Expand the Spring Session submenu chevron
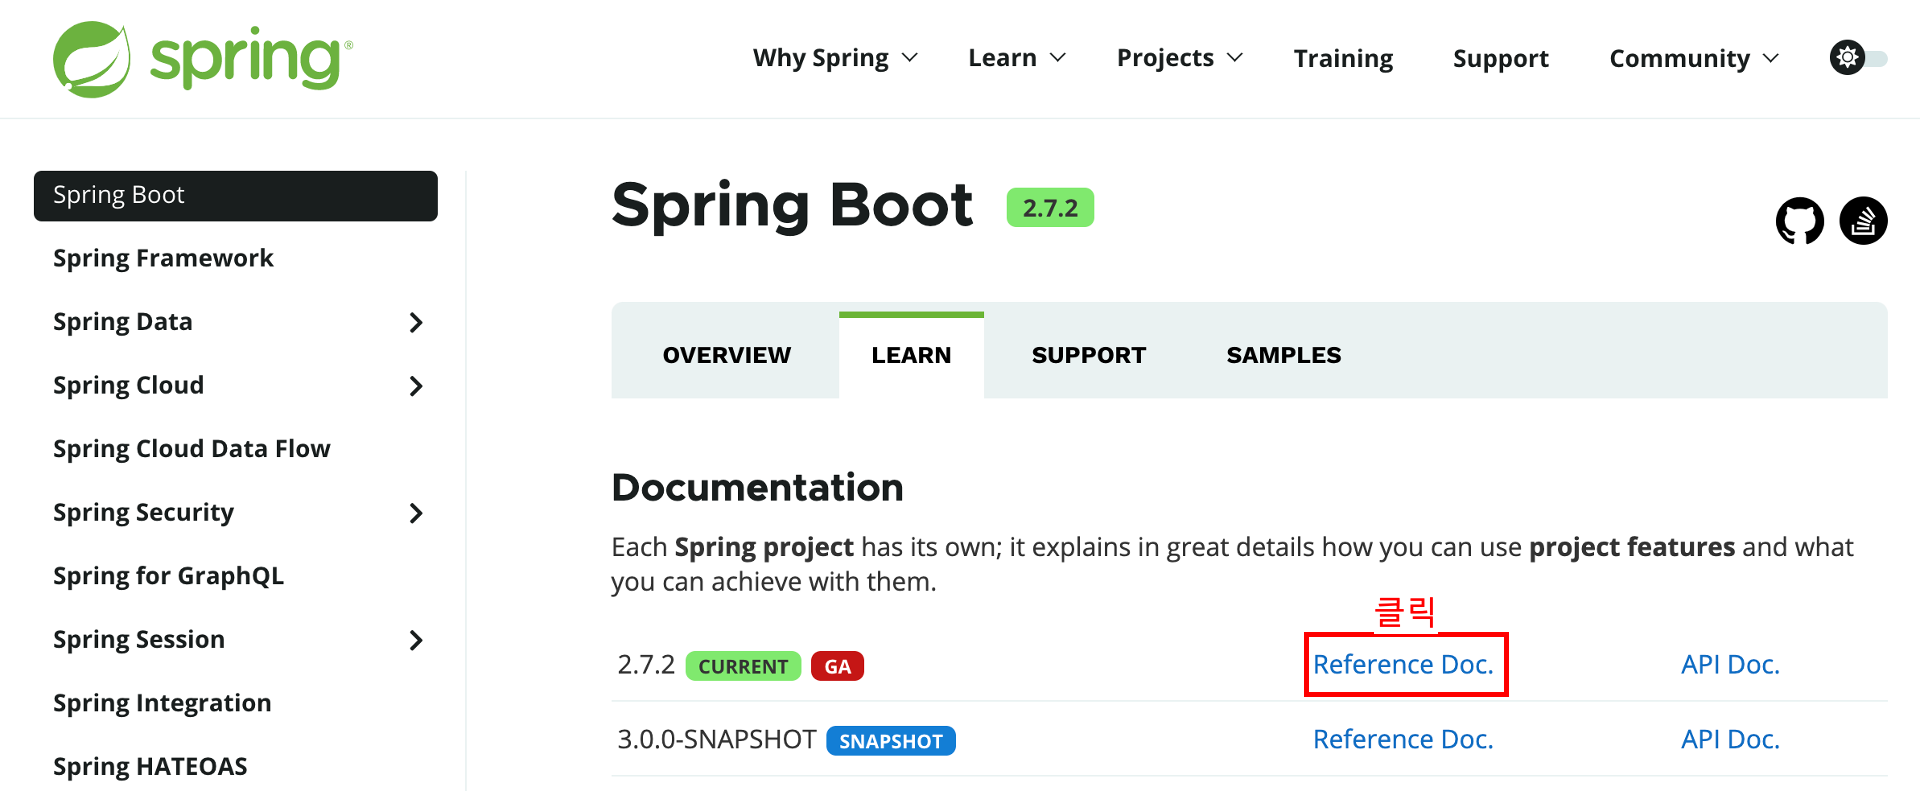Screen dimensions: 1920x792 [x=416, y=640]
